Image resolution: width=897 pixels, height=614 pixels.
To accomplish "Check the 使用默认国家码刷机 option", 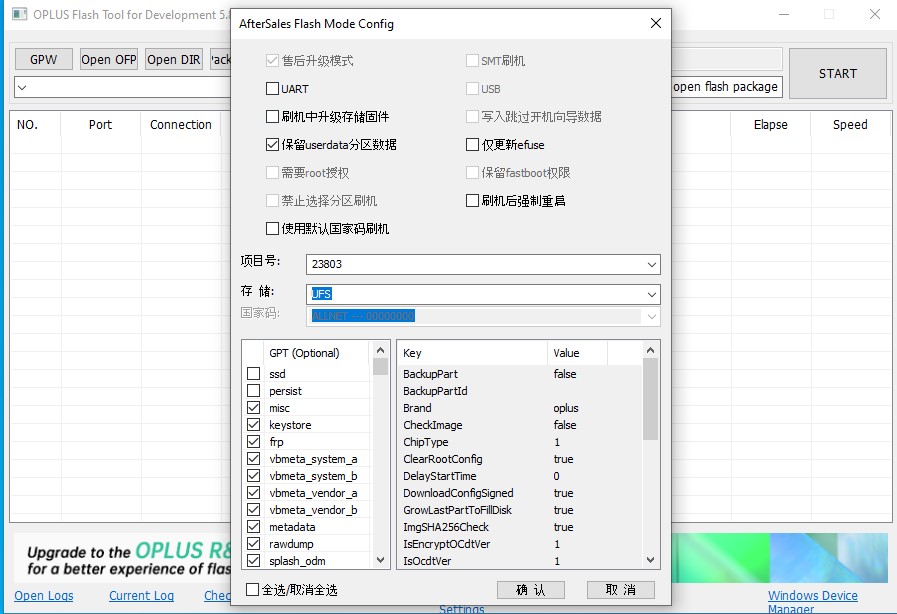I will tap(271, 228).
